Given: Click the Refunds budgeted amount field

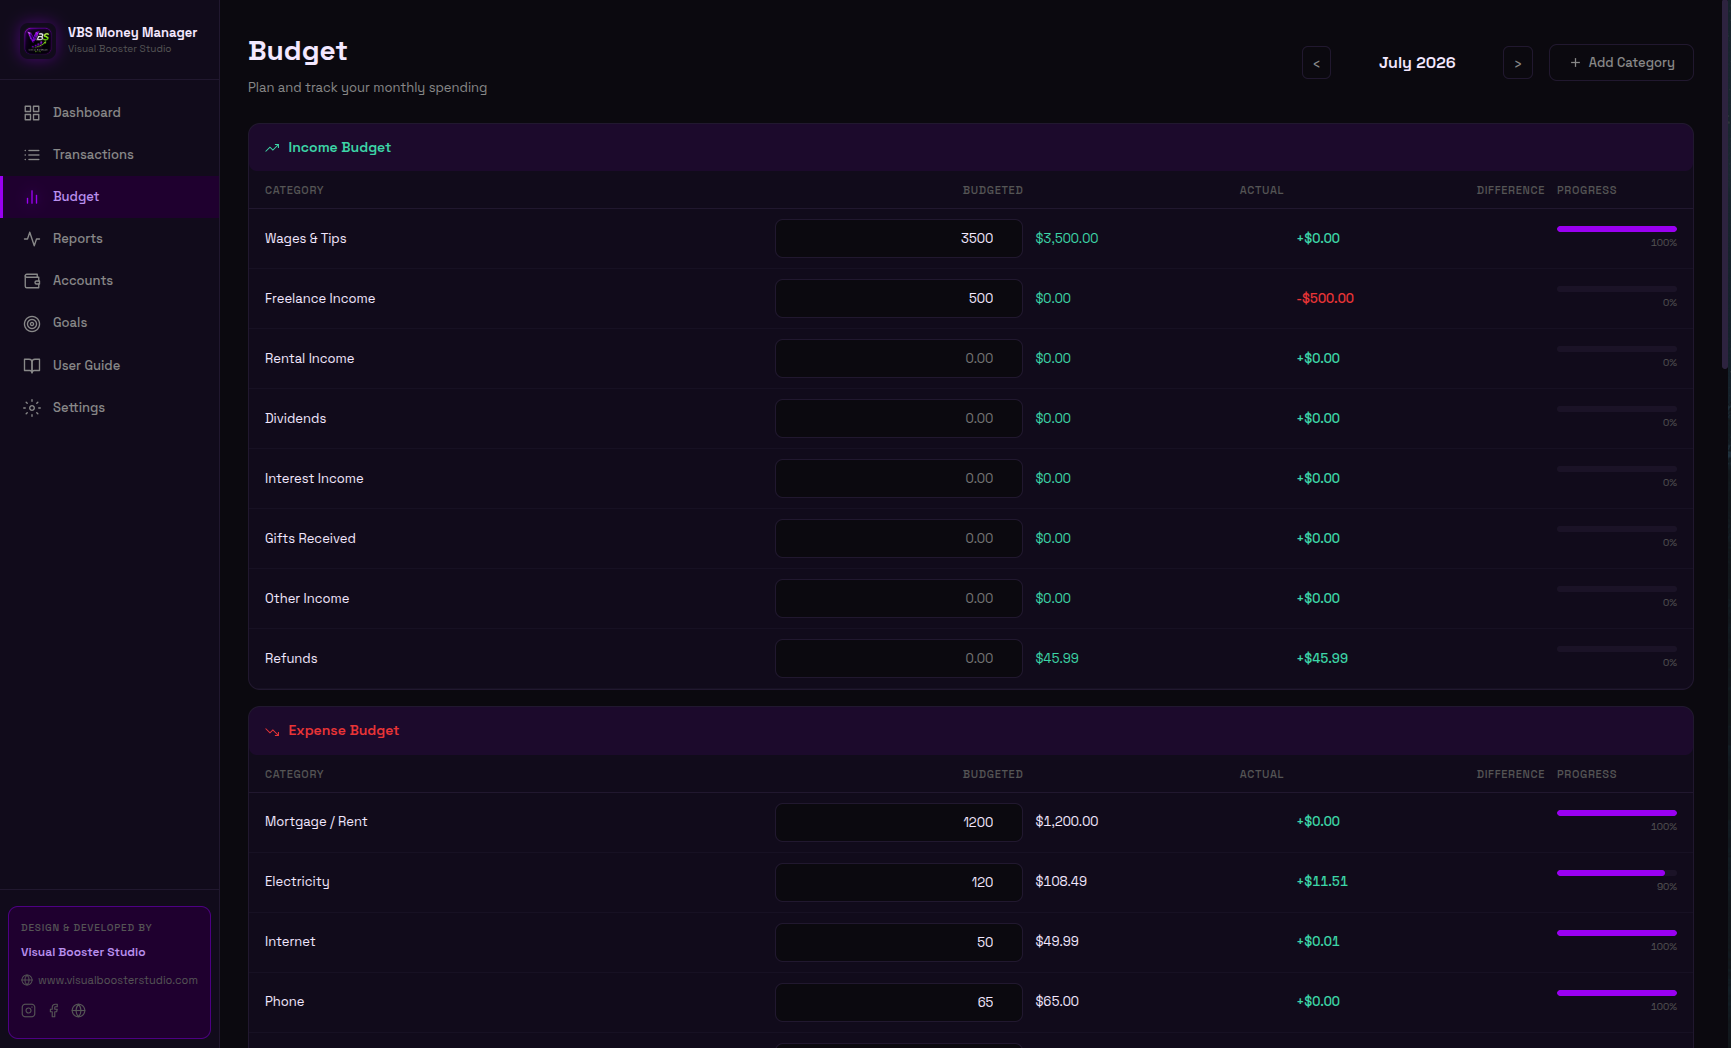Looking at the screenshot, I should tap(899, 659).
